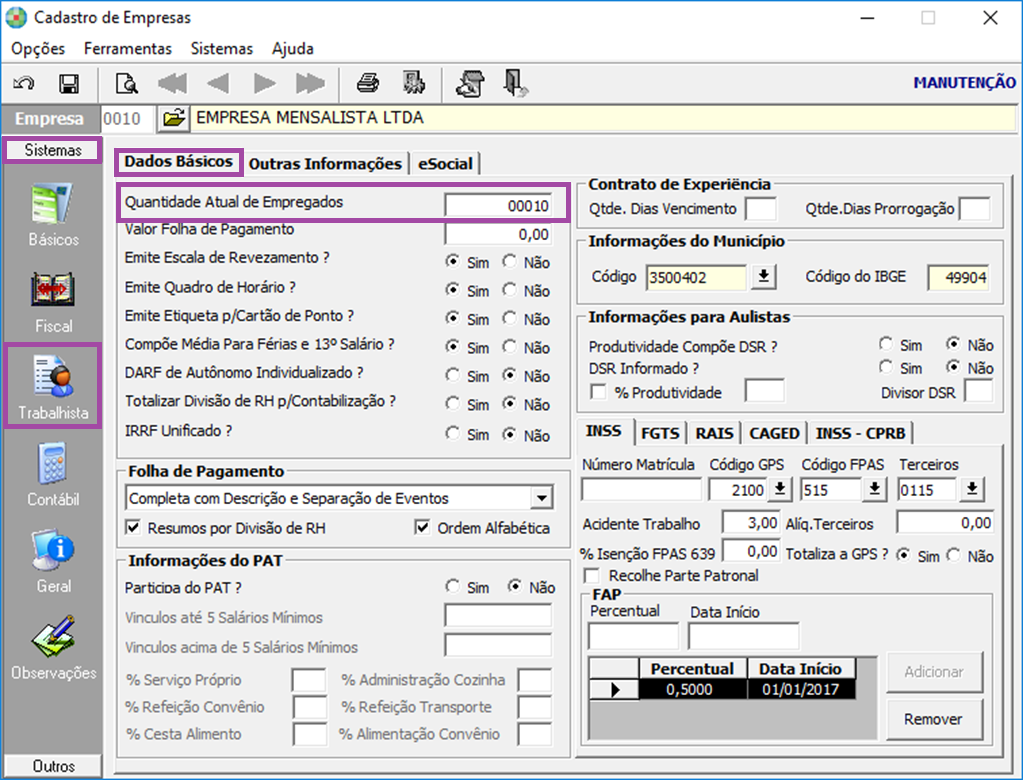This screenshot has width=1023, height=780.
Task: Open Terceiros lookup arrow
Action: pos(972,489)
